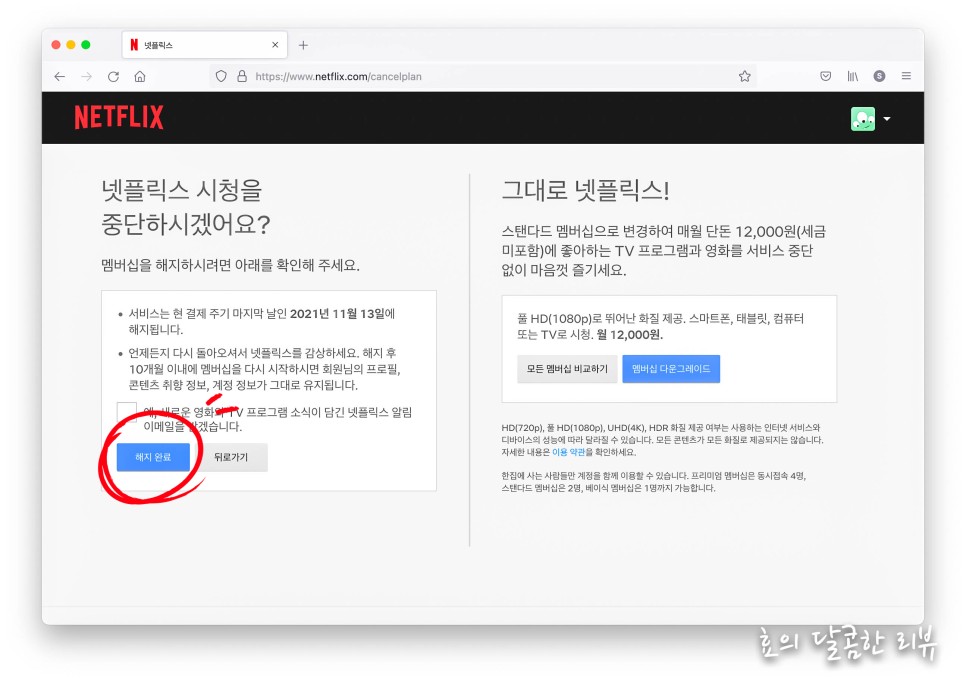This screenshot has width=966, height=680.
Task: Go to the browser home icon
Action: point(140,76)
